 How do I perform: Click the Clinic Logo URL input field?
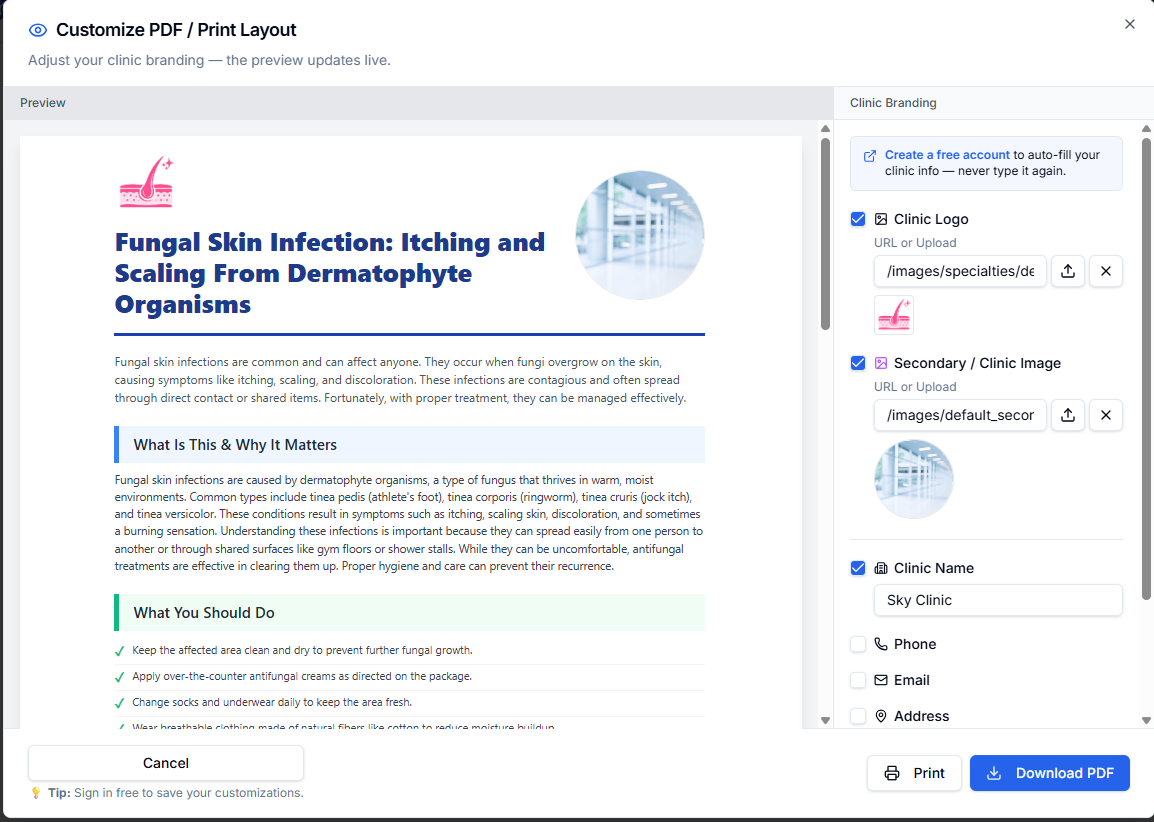tap(960, 272)
